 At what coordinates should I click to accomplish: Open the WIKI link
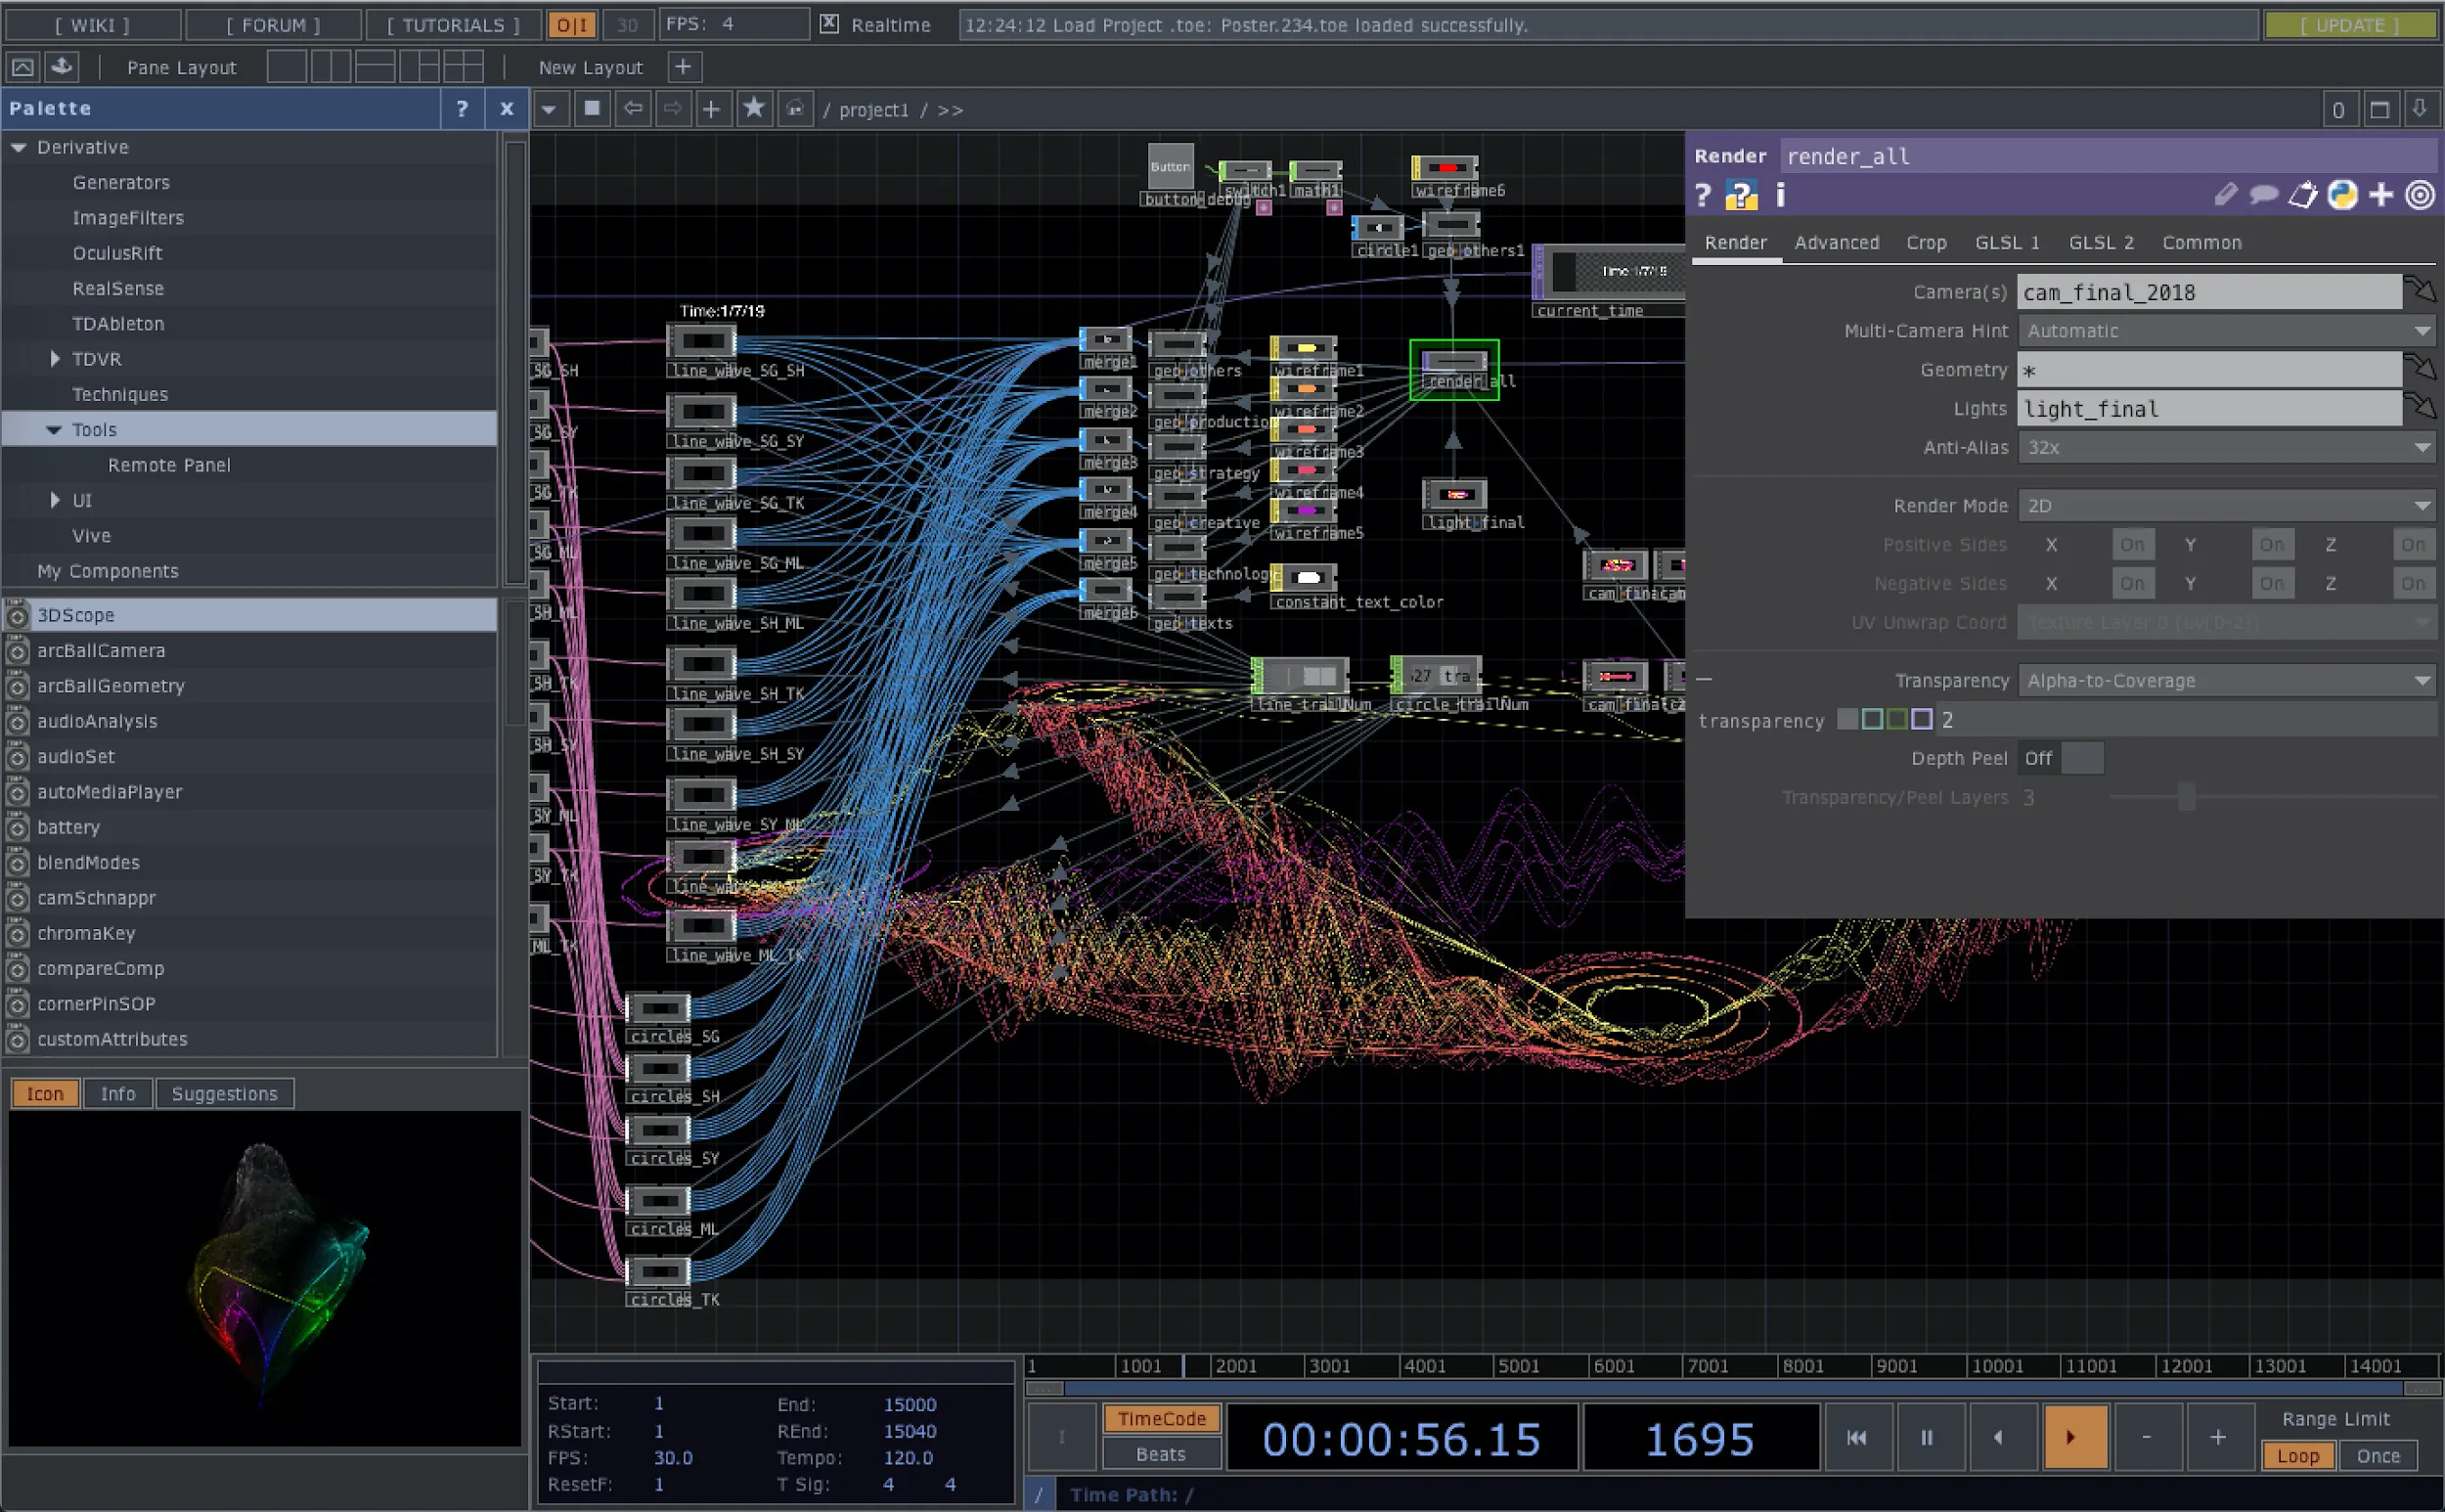click(92, 24)
